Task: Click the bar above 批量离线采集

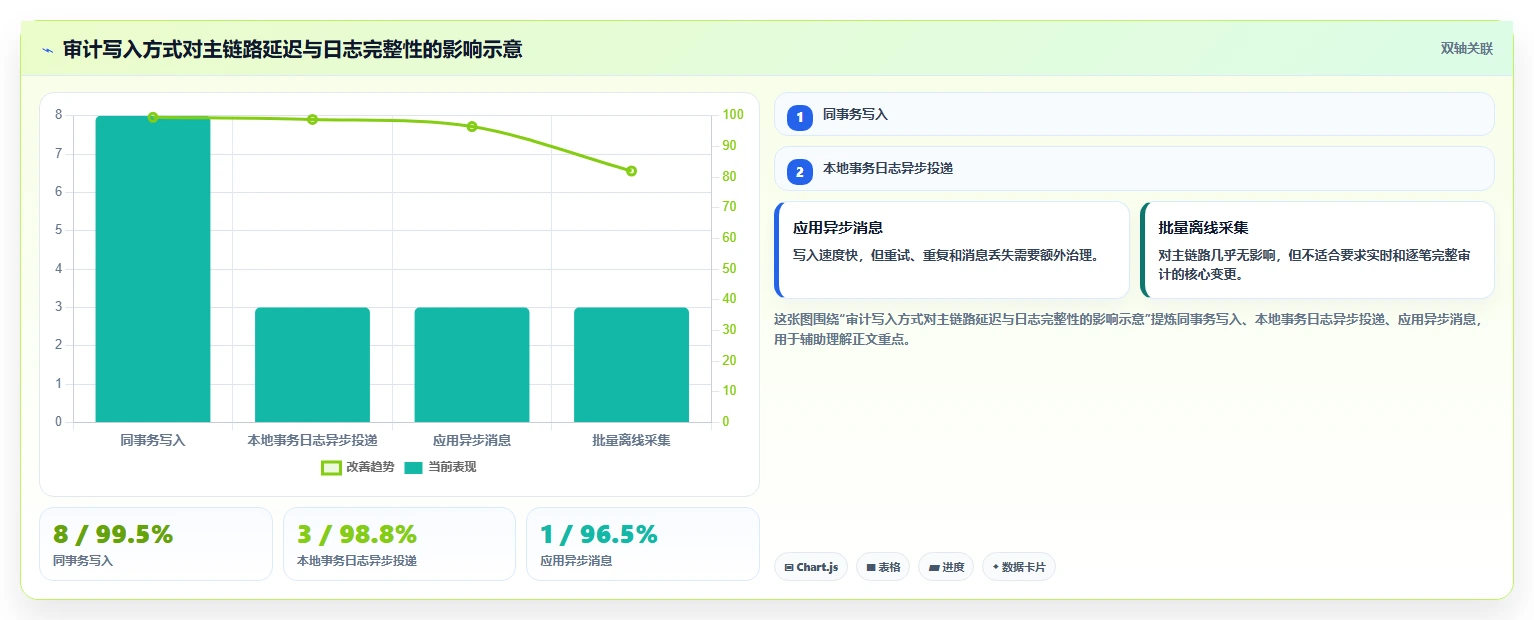Action: coord(631,365)
